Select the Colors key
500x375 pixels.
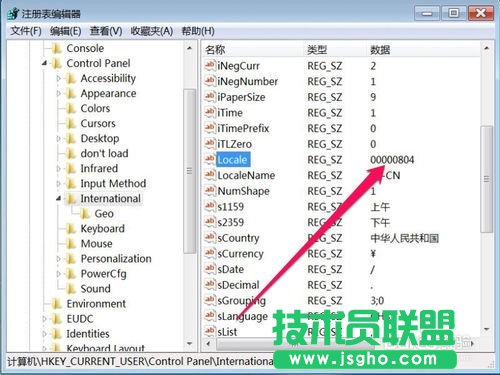pos(95,108)
